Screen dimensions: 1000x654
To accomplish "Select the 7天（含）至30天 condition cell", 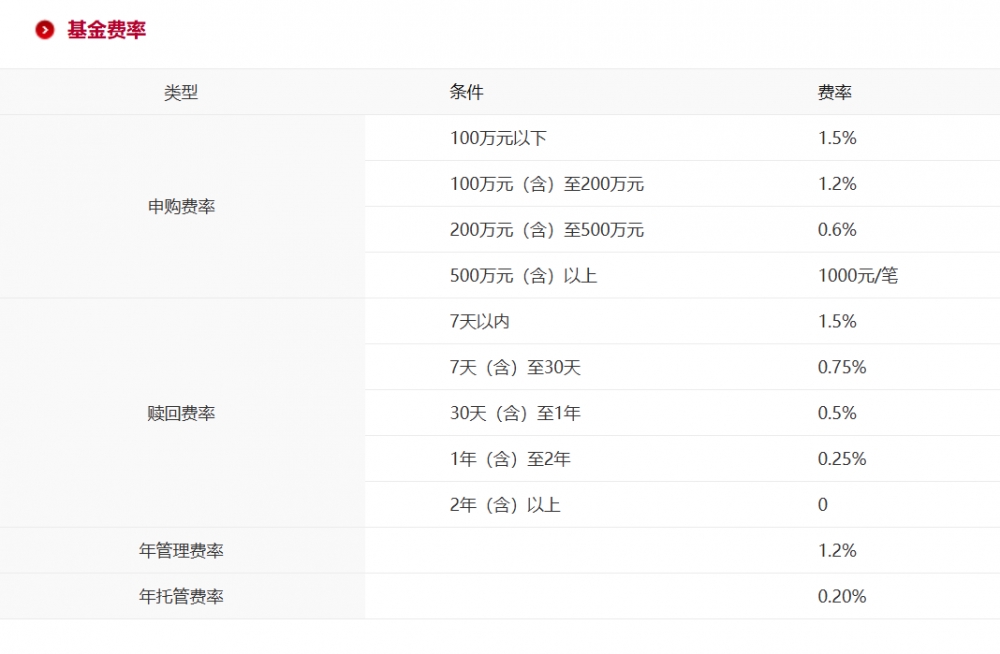I will click(x=519, y=367).
